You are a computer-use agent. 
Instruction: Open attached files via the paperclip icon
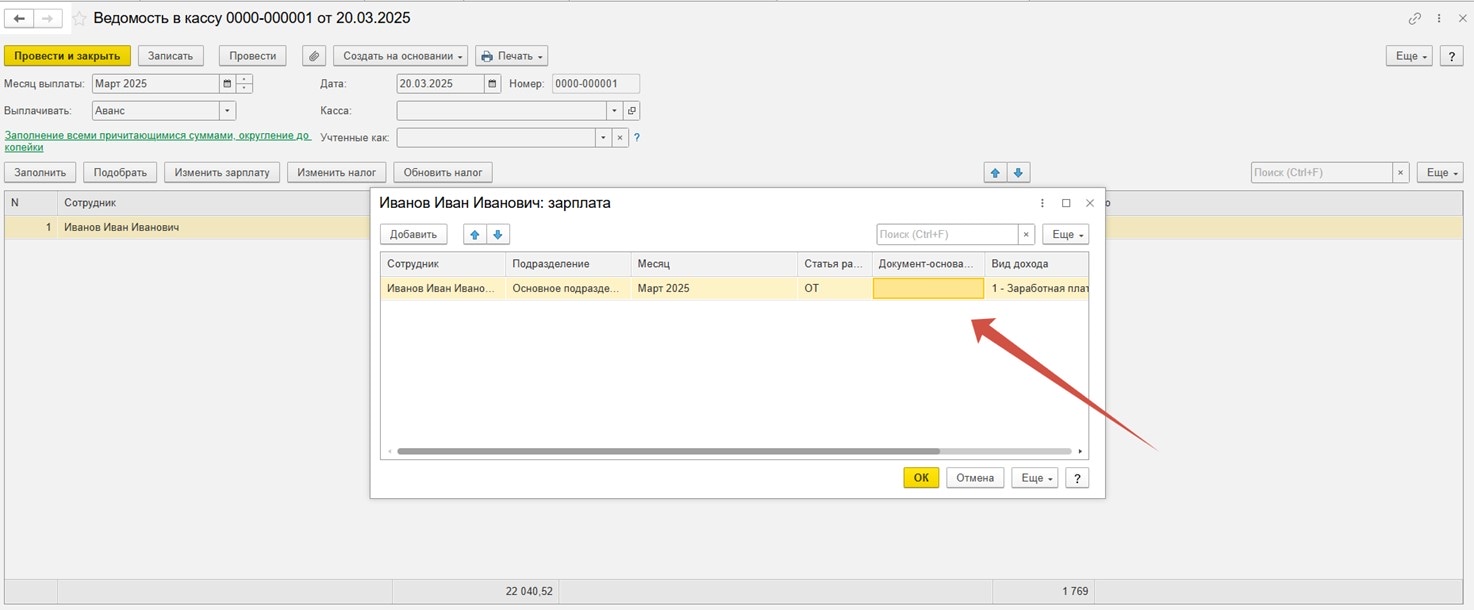[314, 56]
